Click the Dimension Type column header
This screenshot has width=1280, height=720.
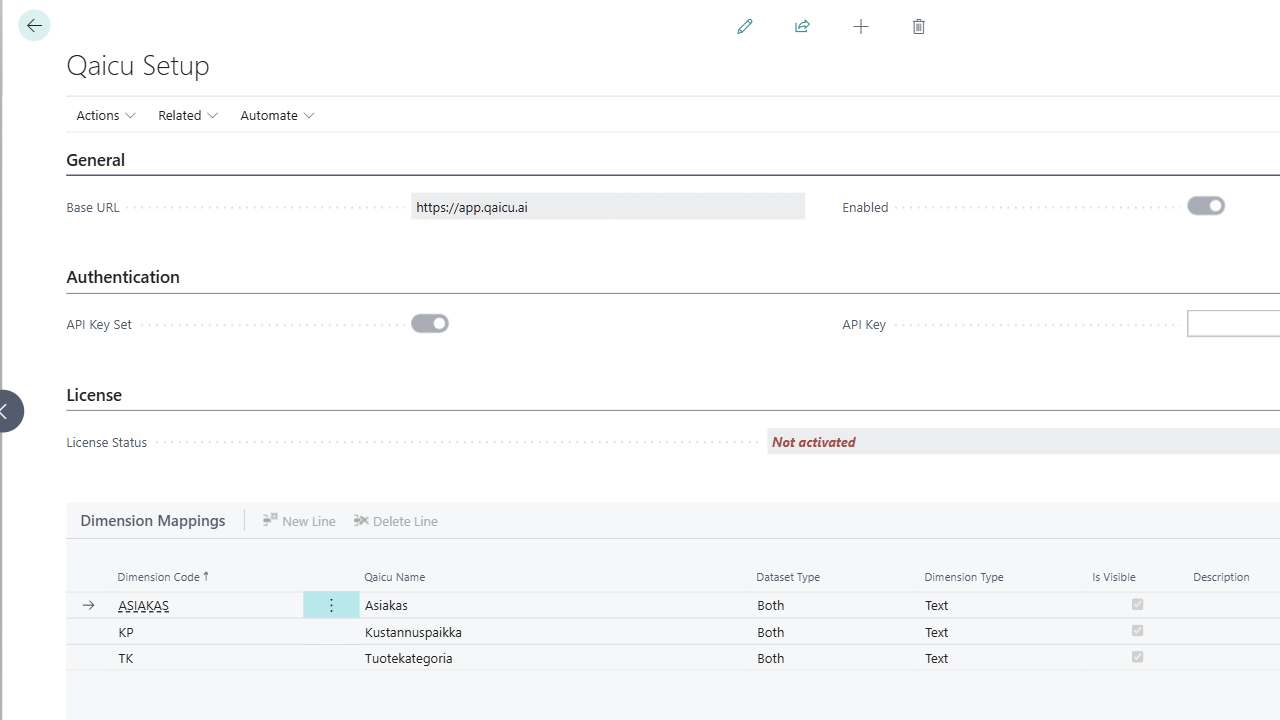(964, 577)
